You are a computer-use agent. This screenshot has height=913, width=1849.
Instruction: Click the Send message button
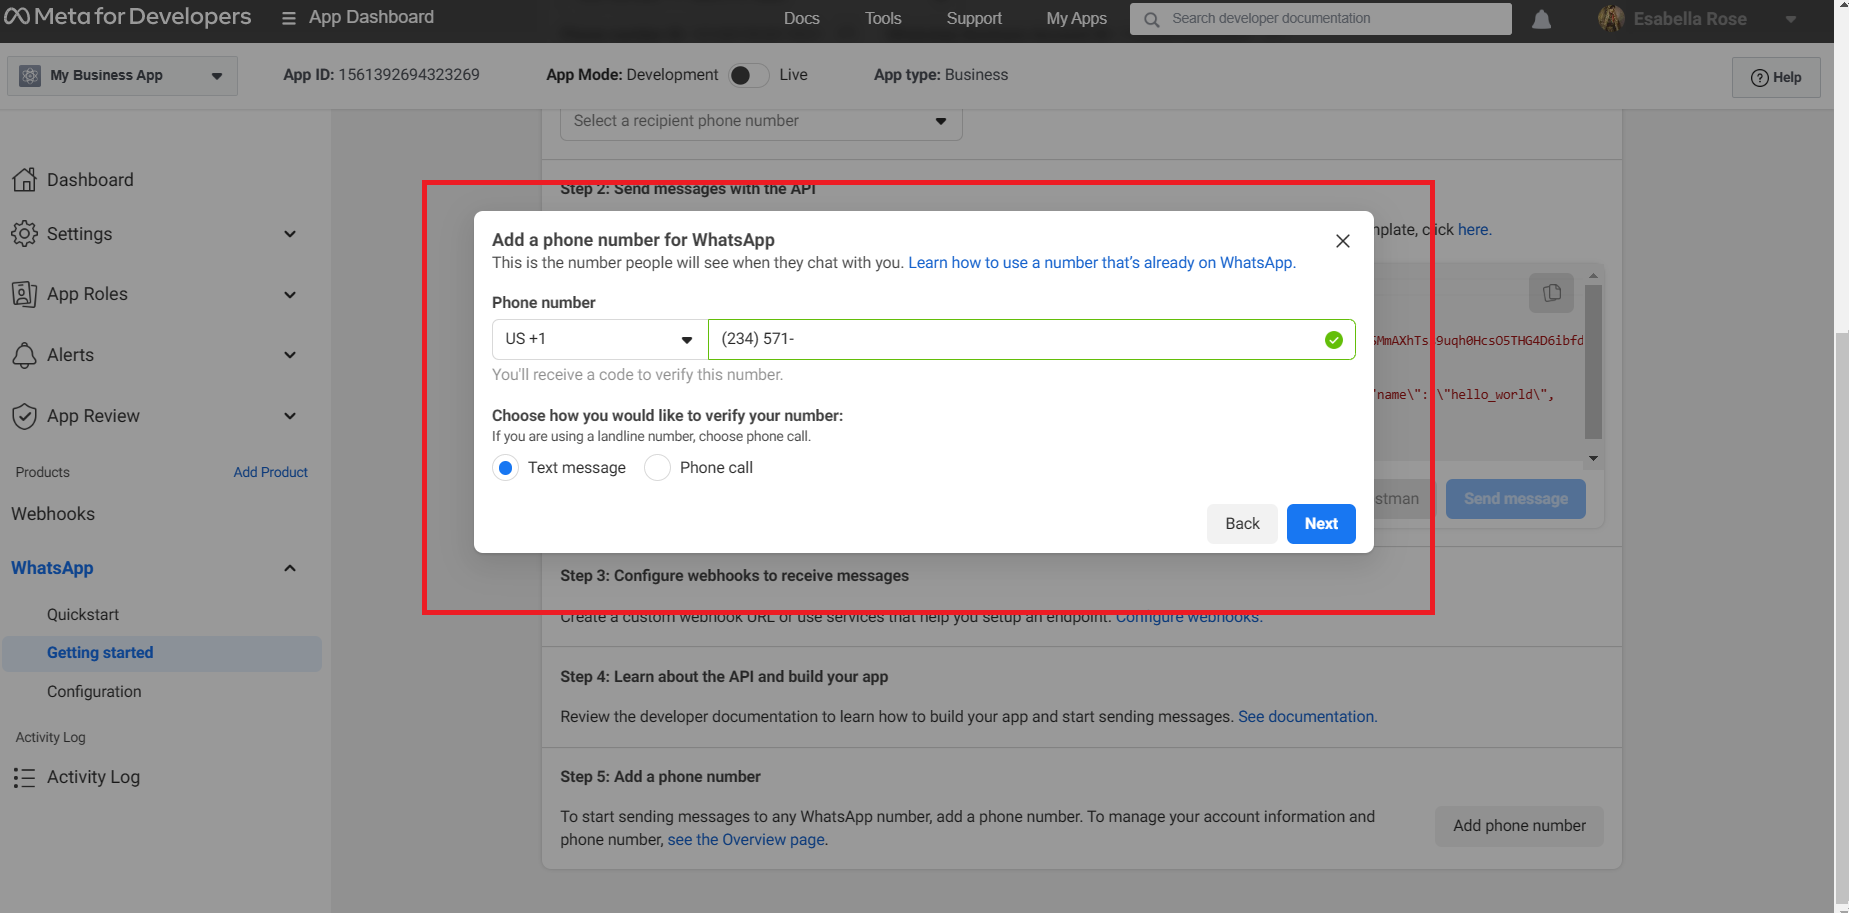click(1515, 499)
